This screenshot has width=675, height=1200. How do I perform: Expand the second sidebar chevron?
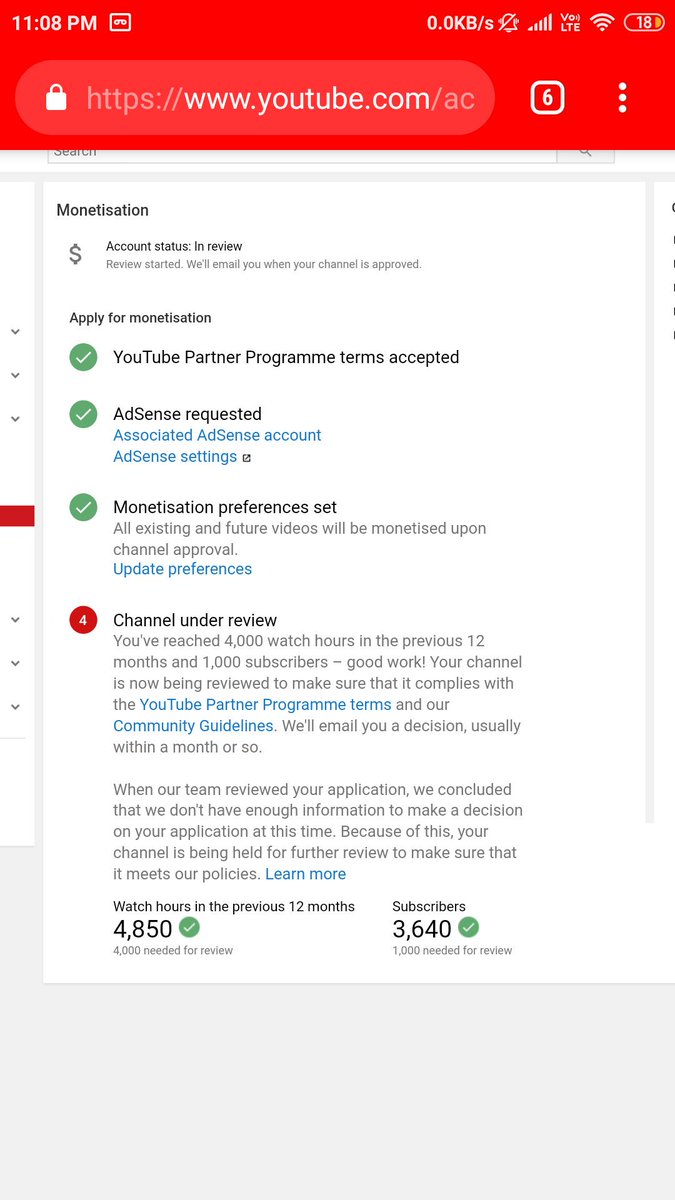coord(15,375)
